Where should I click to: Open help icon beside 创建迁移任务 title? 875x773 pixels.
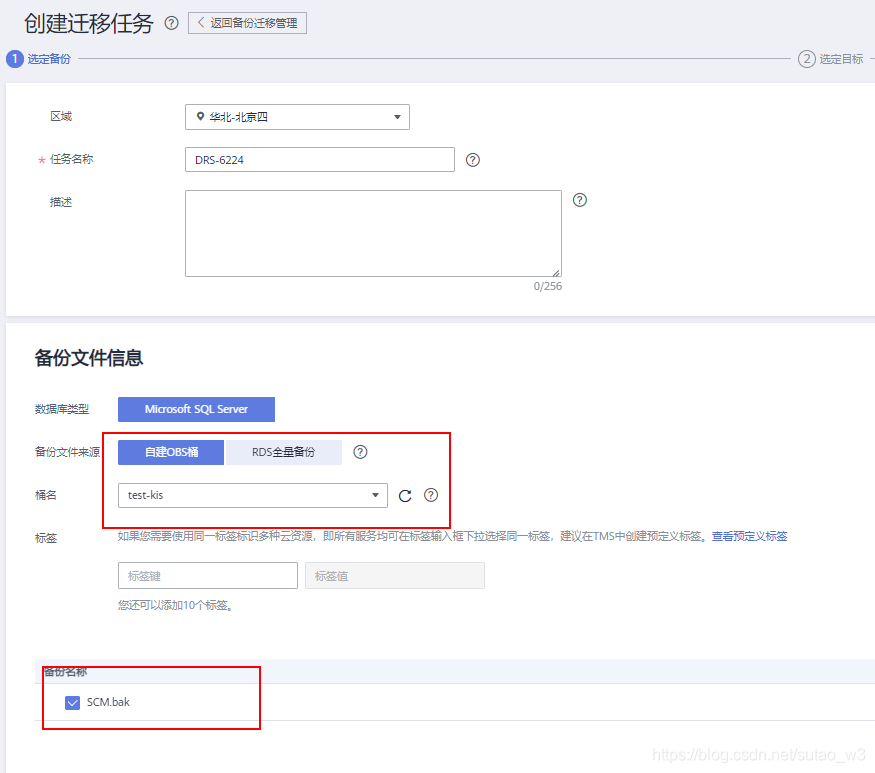coord(171,23)
